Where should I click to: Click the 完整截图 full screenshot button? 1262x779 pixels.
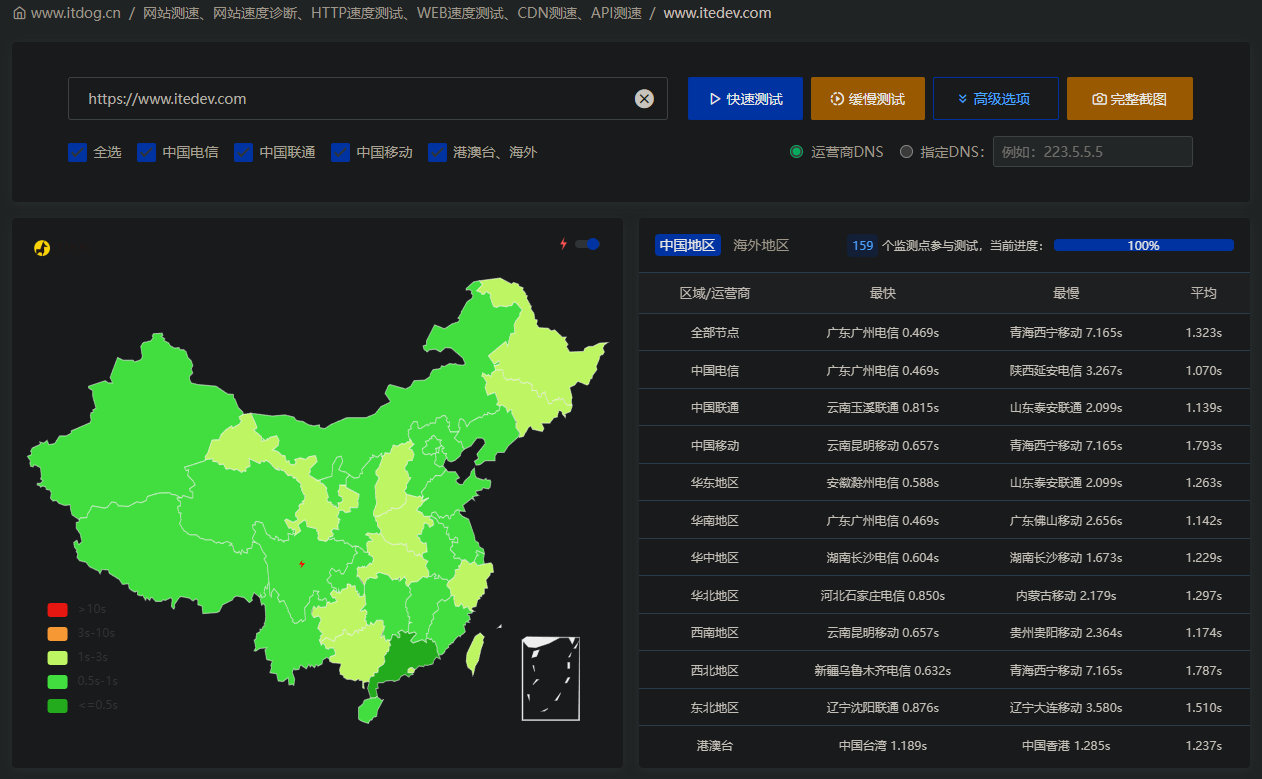pos(1129,99)
